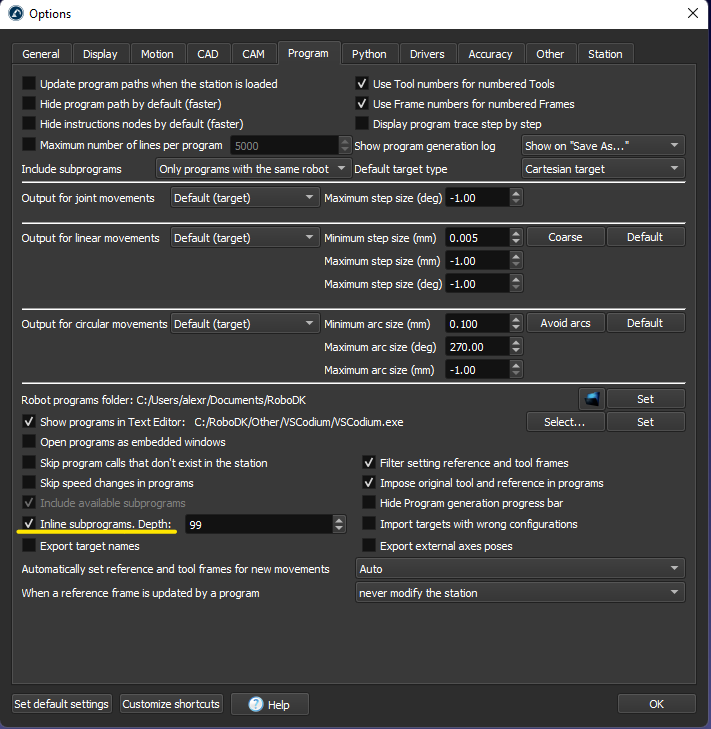Switch to the CAD tab
This screenshot has height=729, width=711.
coord(207,54)
